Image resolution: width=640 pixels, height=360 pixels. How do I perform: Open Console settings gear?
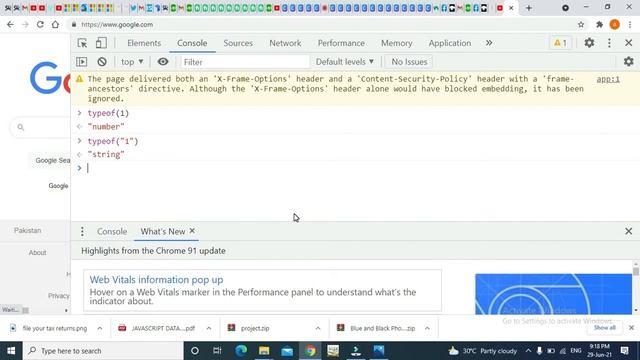(x=629, y=62)
